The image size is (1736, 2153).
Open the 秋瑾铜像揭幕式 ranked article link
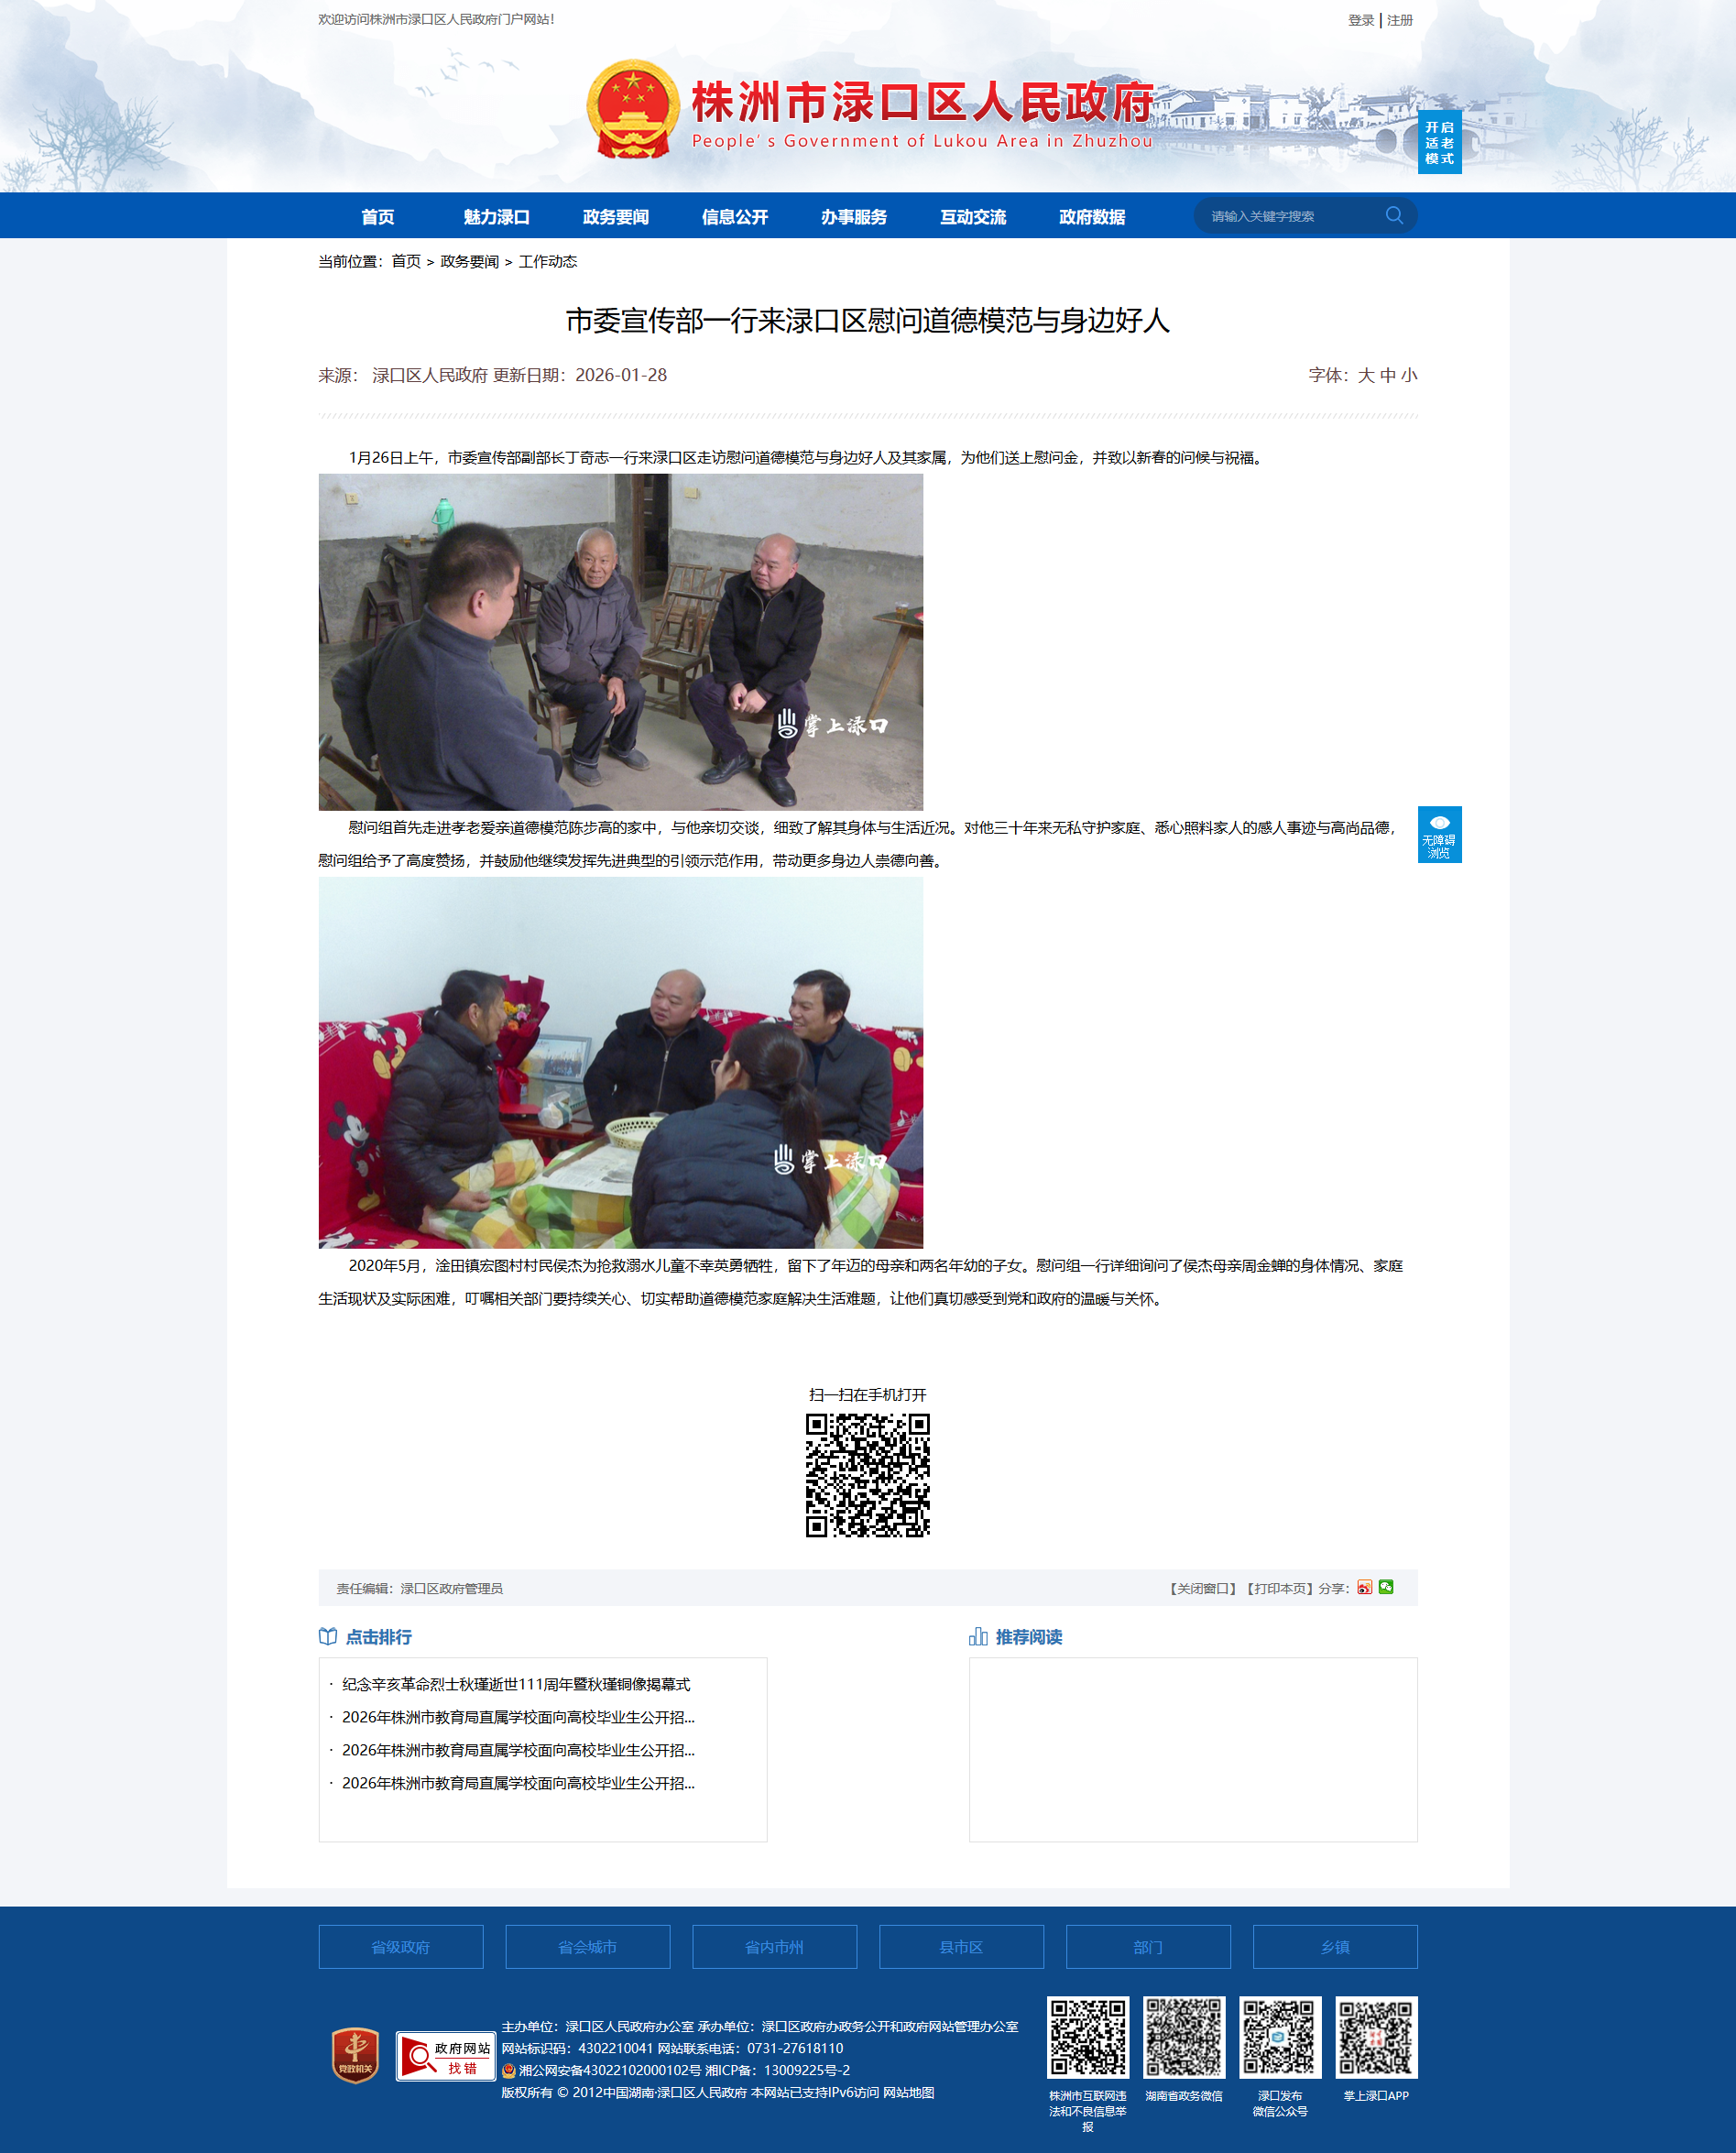[516, 1684]
